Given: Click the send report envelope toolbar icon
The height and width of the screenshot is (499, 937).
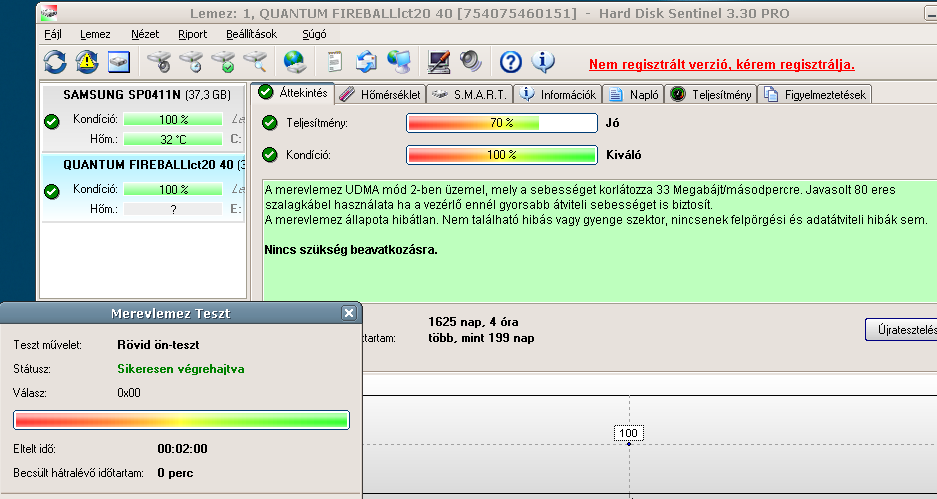Looking at the screenshot, I should [x=366, y=62].
